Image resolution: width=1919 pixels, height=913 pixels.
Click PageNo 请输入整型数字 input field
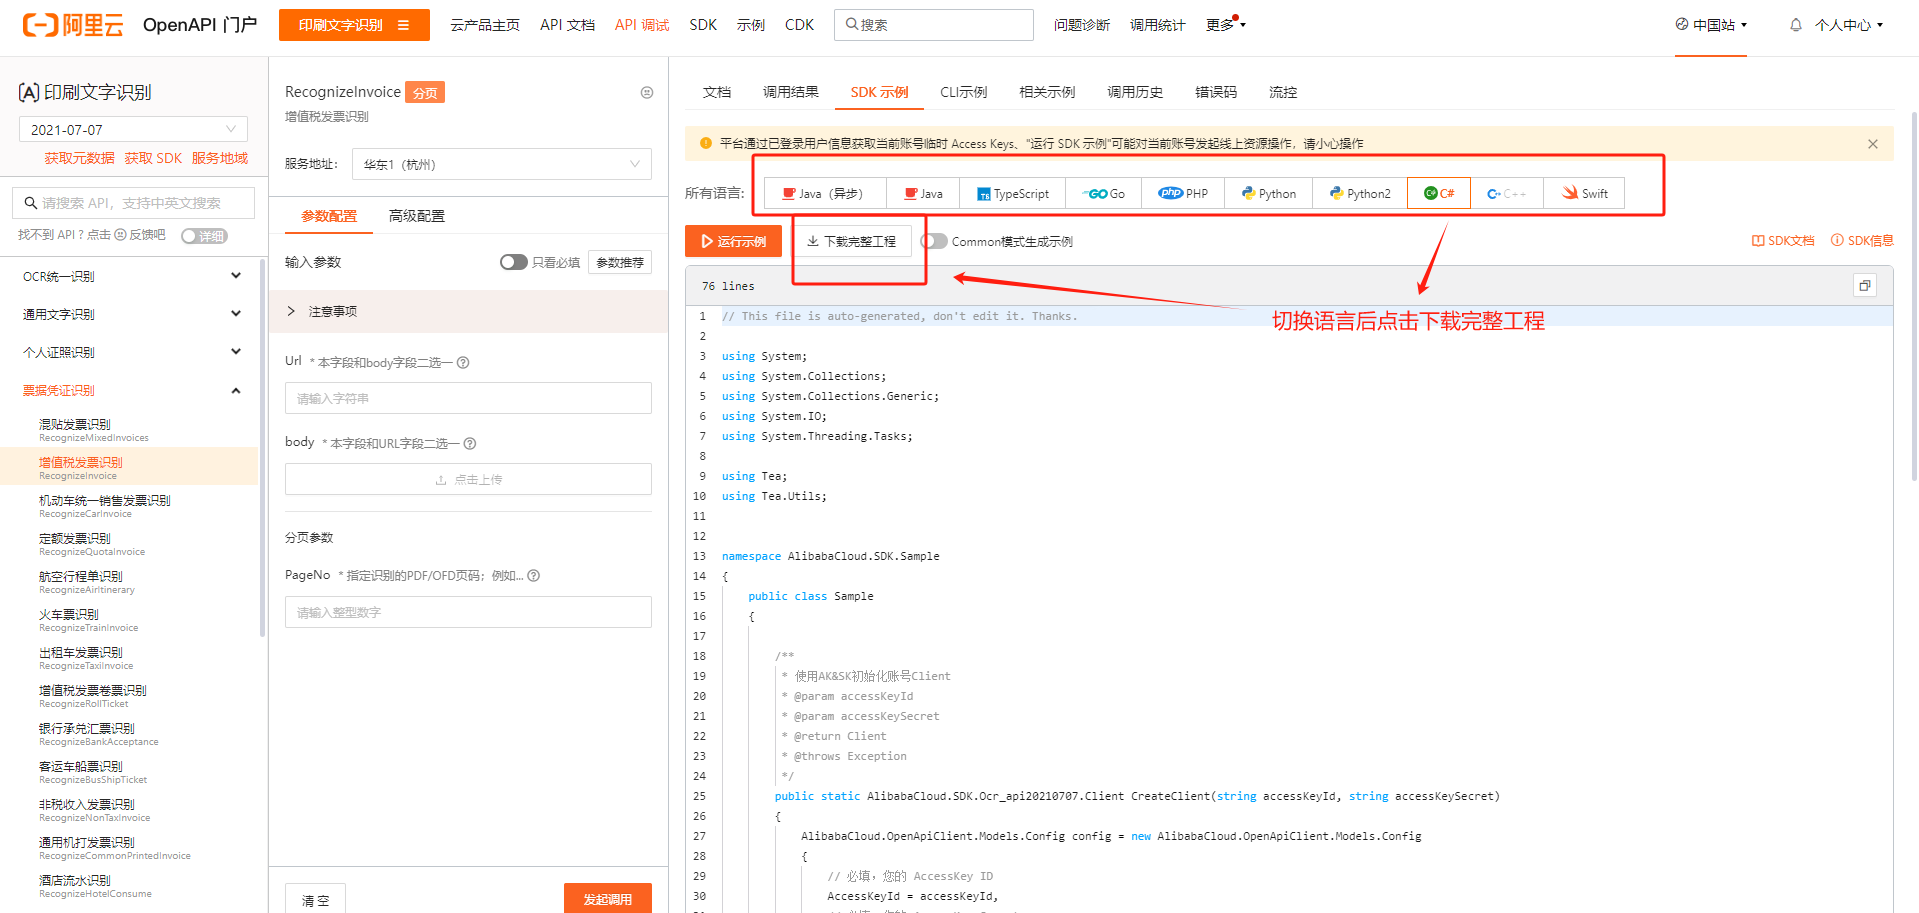click(468, 612)
